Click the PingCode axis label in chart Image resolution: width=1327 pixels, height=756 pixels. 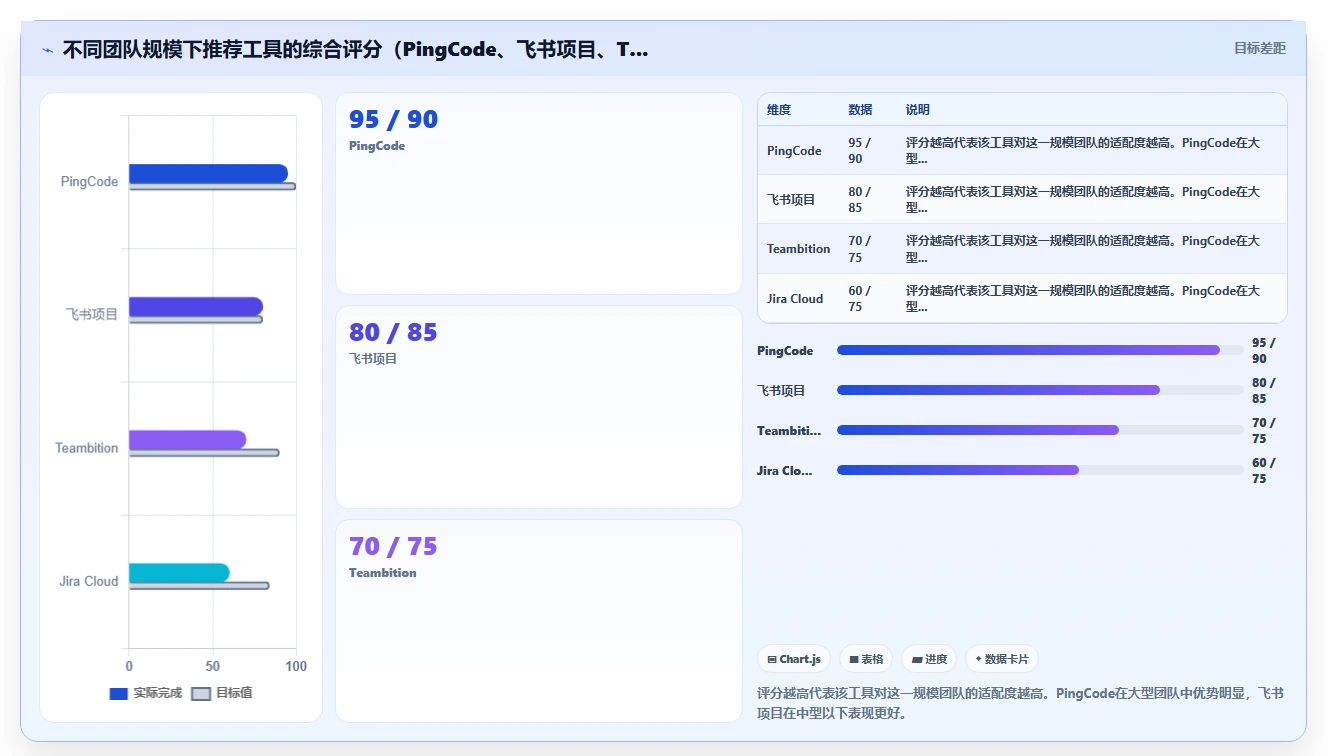pos(89,182)
